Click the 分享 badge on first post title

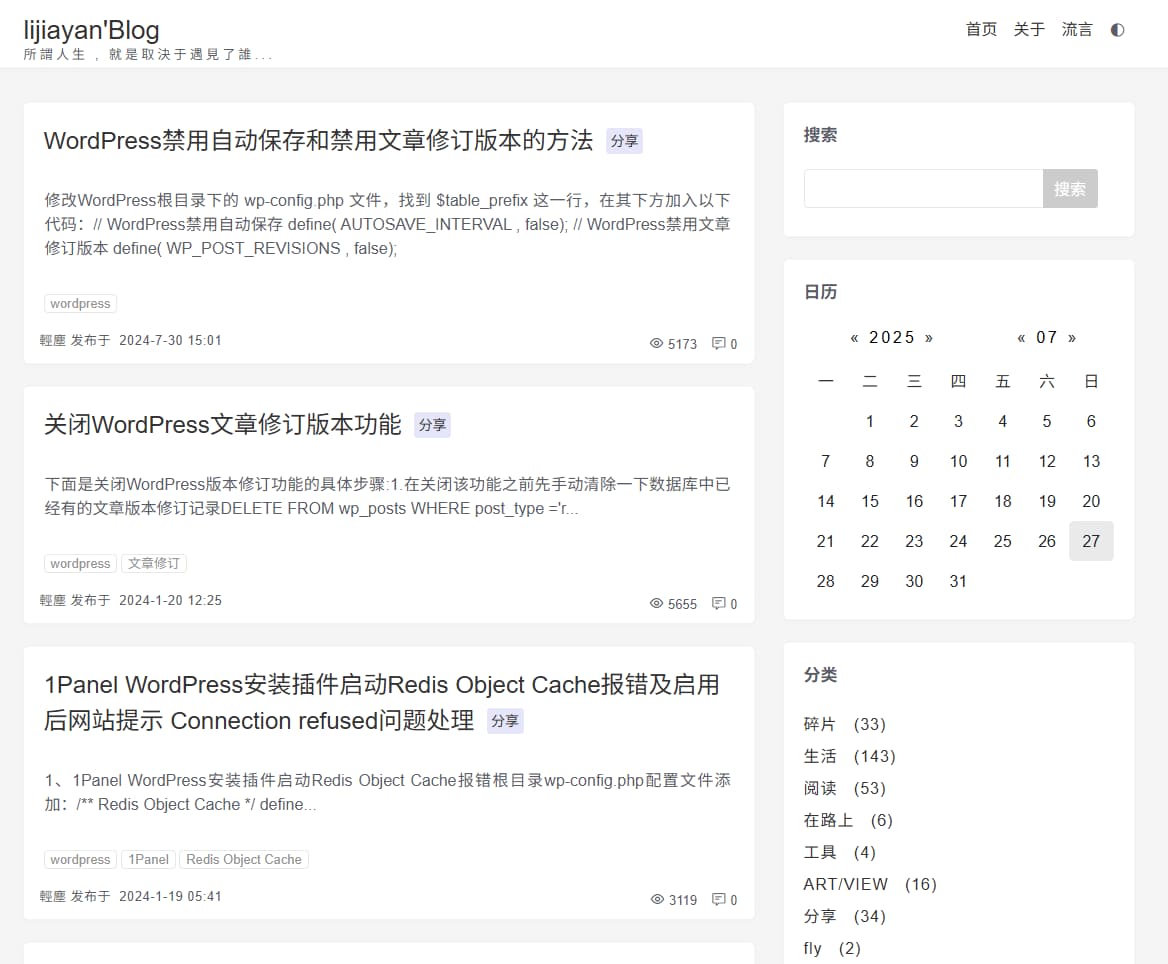(625, 141)
